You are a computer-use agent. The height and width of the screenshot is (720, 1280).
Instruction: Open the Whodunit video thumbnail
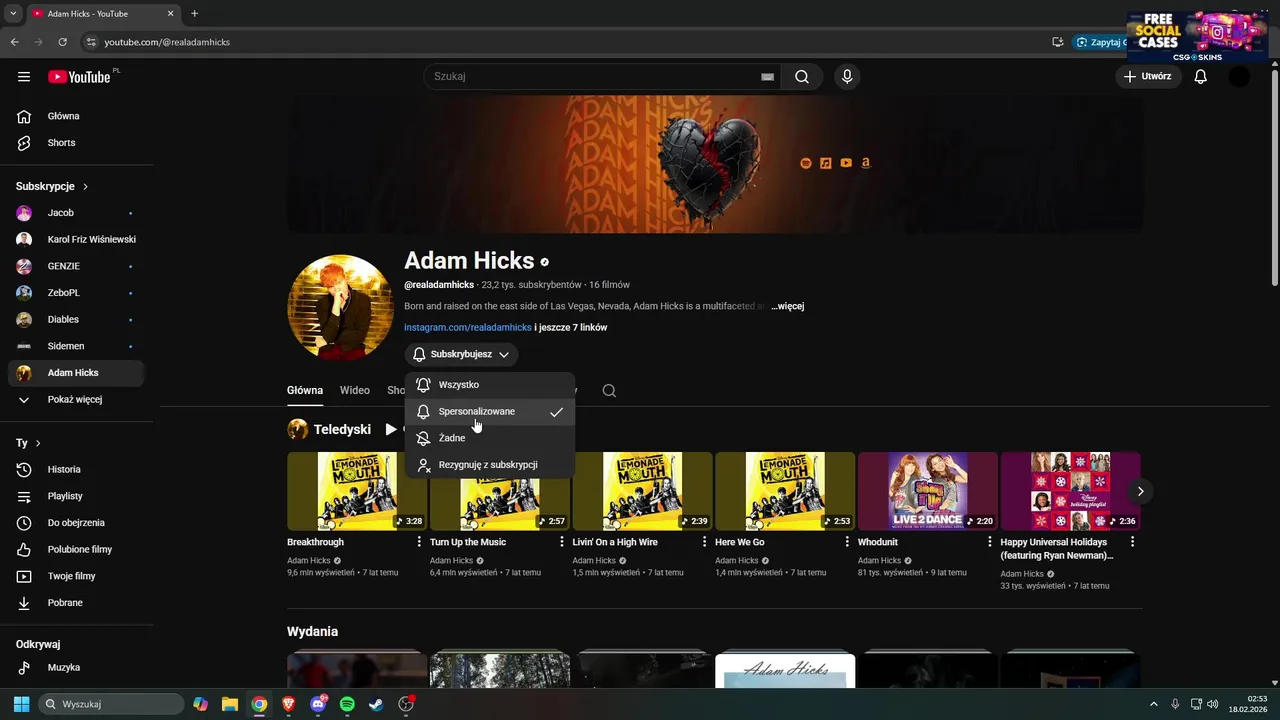pos(928,491)
